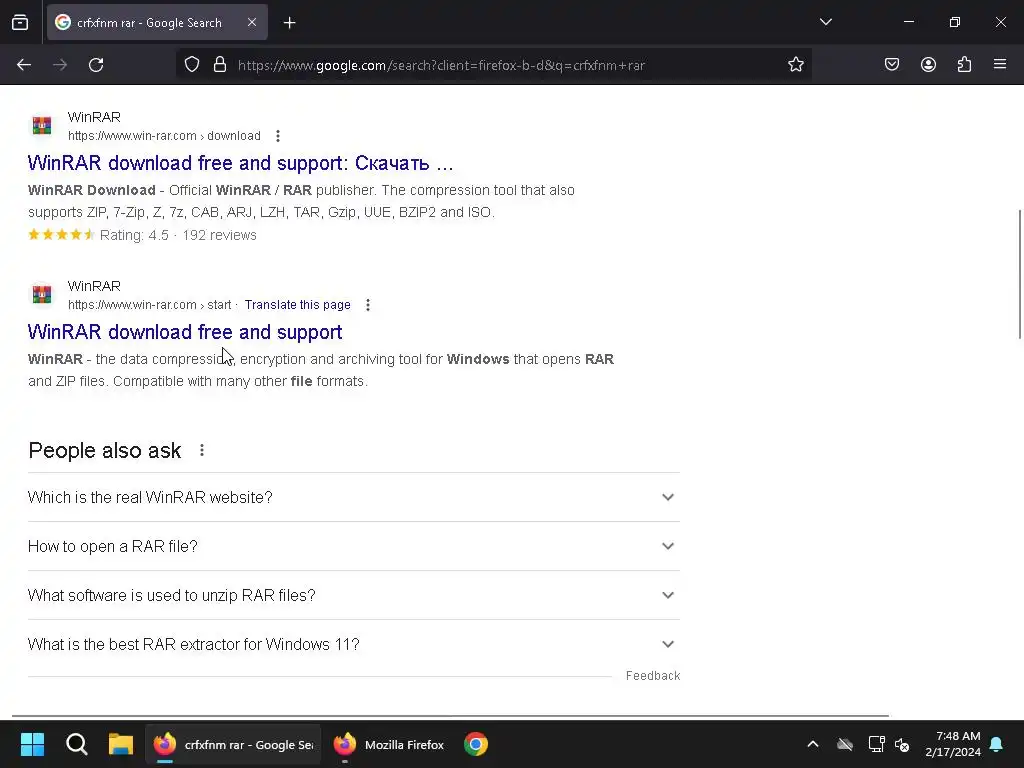Bookmark this page with the star
Screen dimensions: 1024x768
coord(795,65)
